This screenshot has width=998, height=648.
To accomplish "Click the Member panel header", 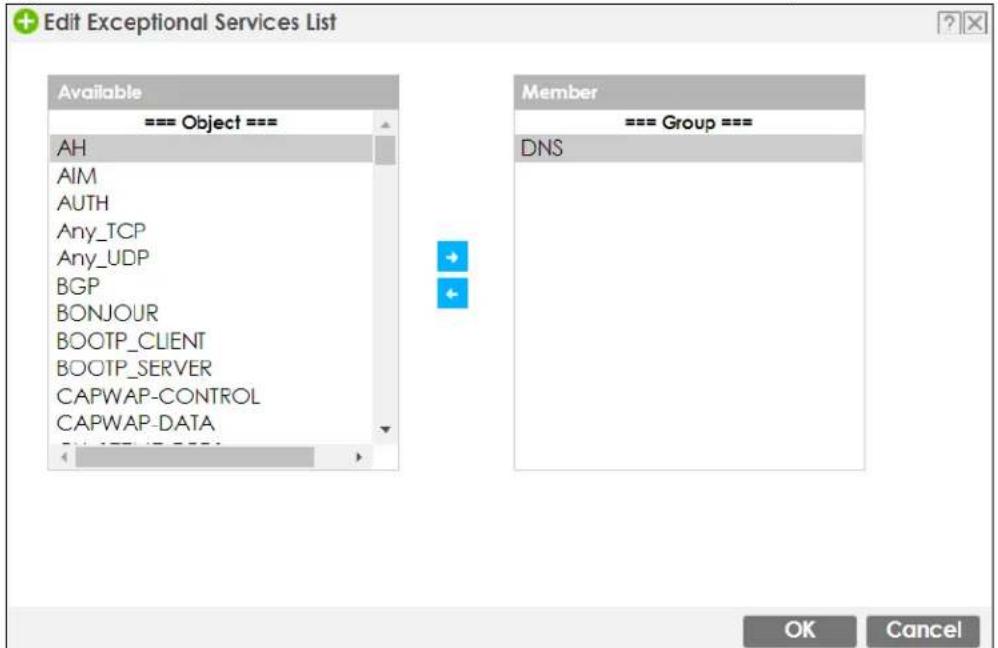I will pyautogui.click(x=689, y=92).
